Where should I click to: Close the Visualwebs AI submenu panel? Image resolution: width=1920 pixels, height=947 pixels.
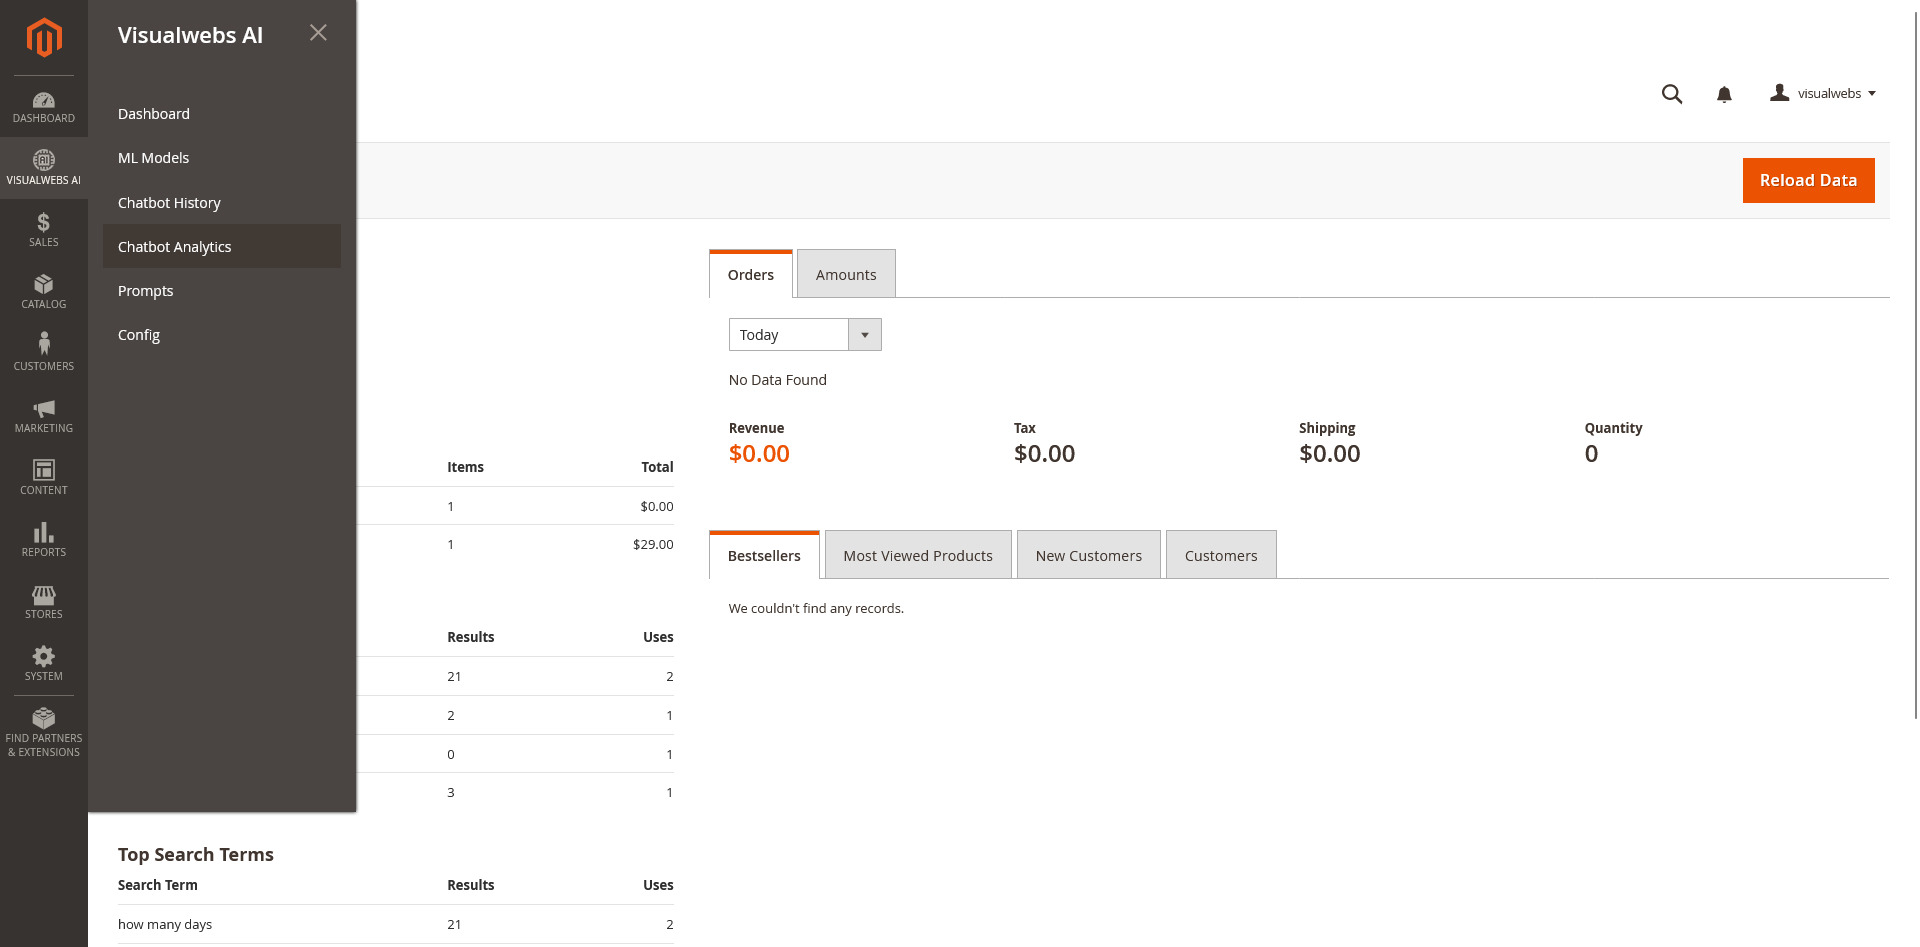[318, 33]
